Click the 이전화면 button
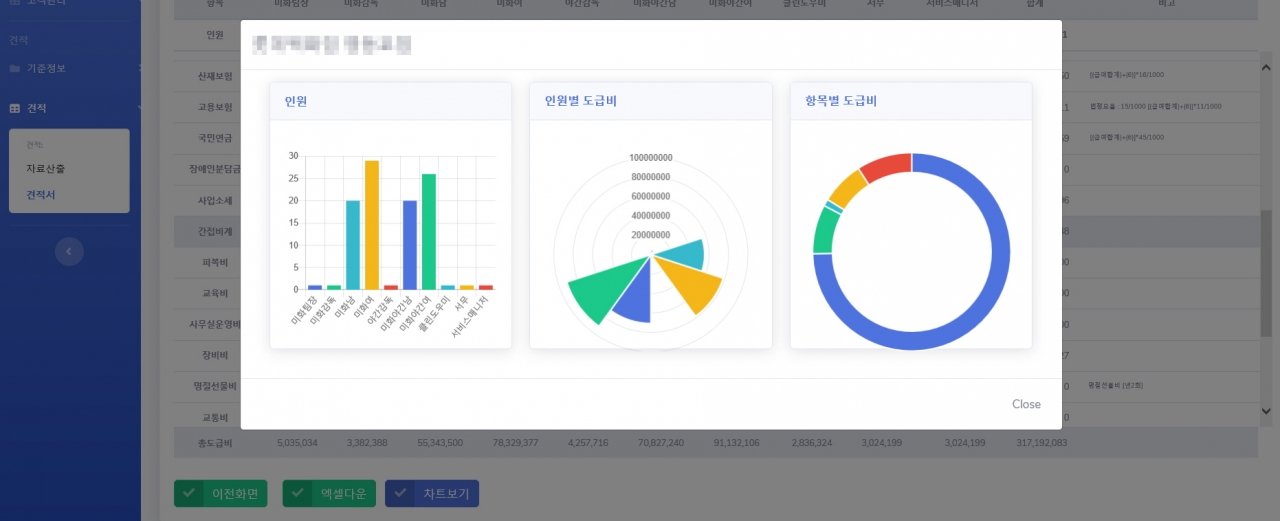The height and width of the screenshot is (521, 1280). click(220, 493)
